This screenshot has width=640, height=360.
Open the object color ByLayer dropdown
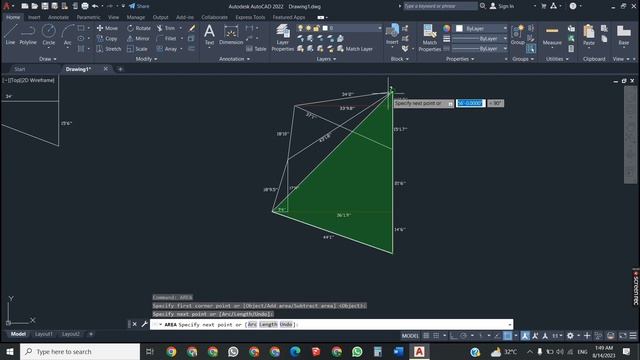482,28
